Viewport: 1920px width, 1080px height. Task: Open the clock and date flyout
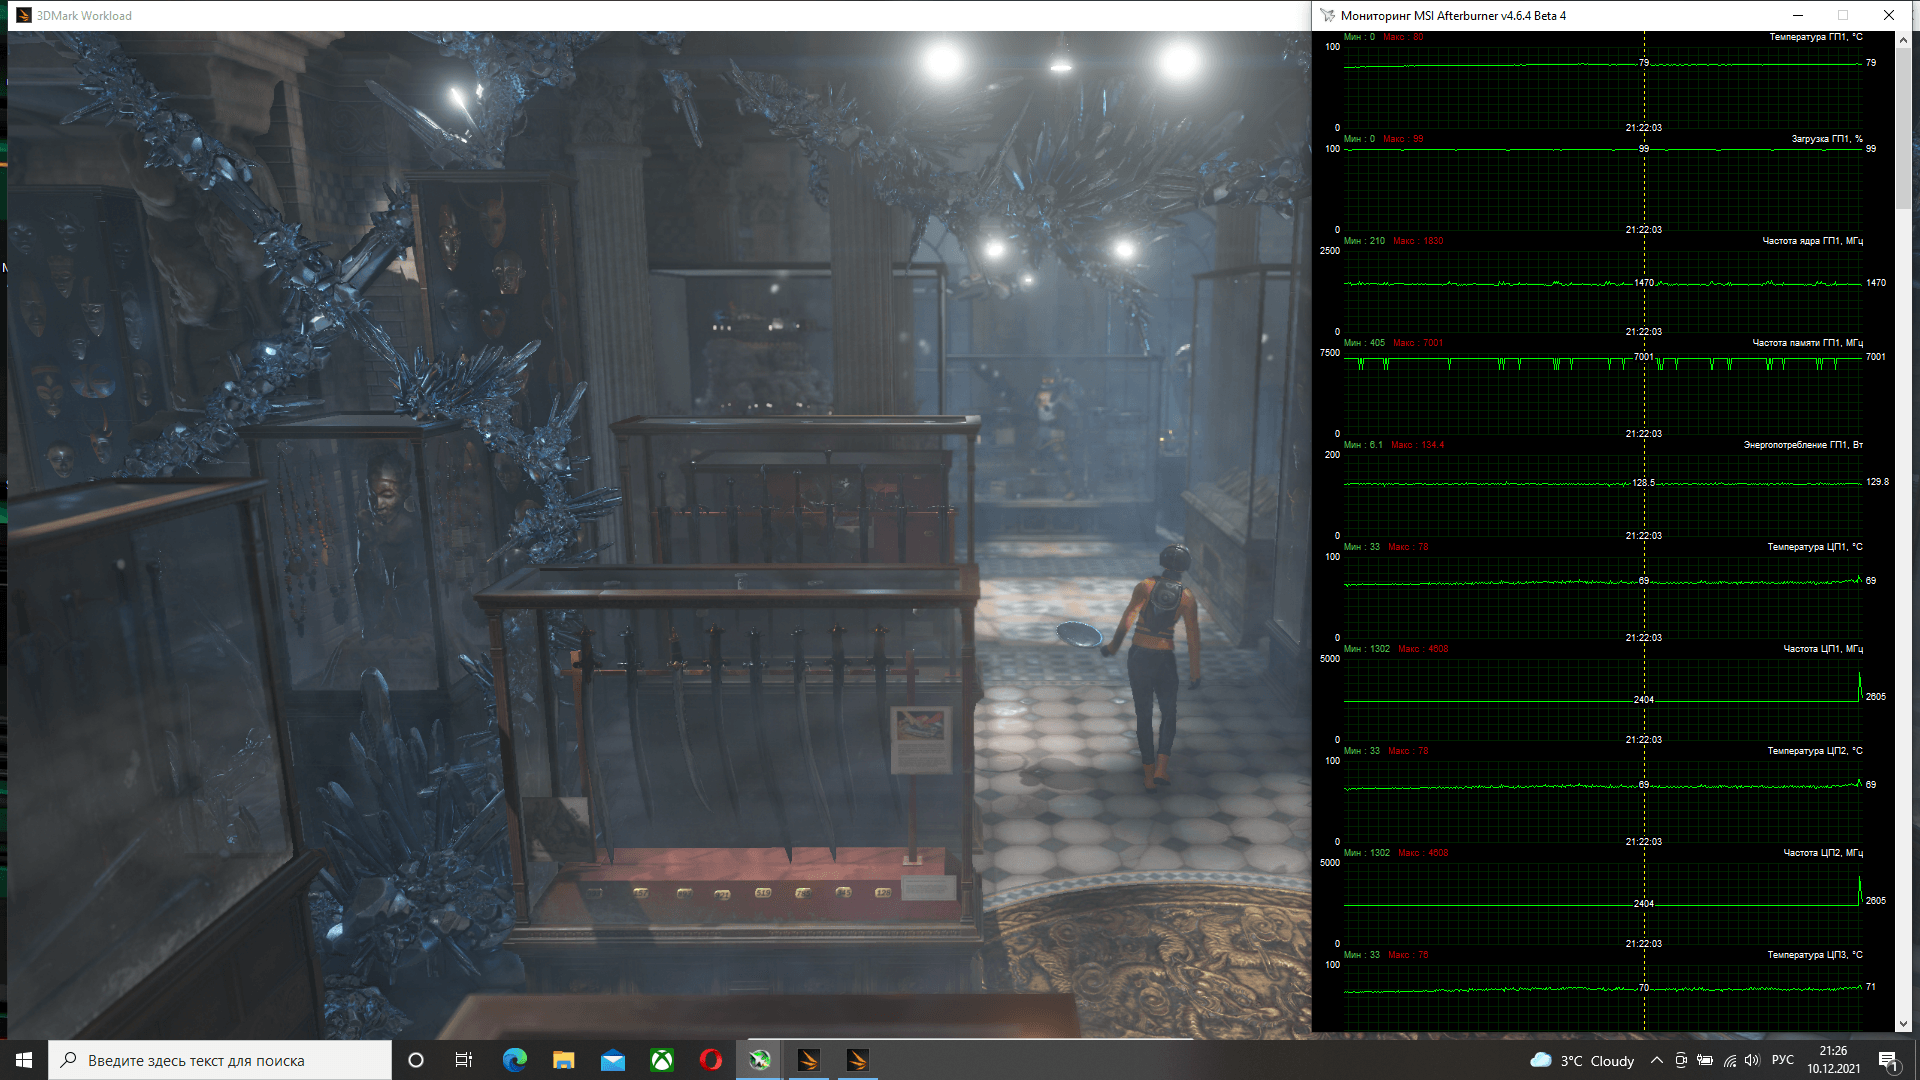click(1833, 1060)
